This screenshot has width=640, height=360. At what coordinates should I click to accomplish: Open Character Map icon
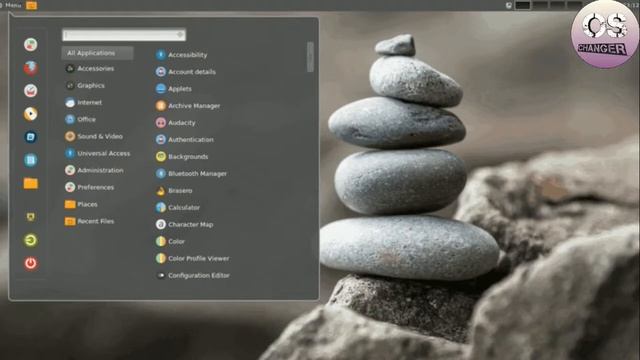coord(161,224)
